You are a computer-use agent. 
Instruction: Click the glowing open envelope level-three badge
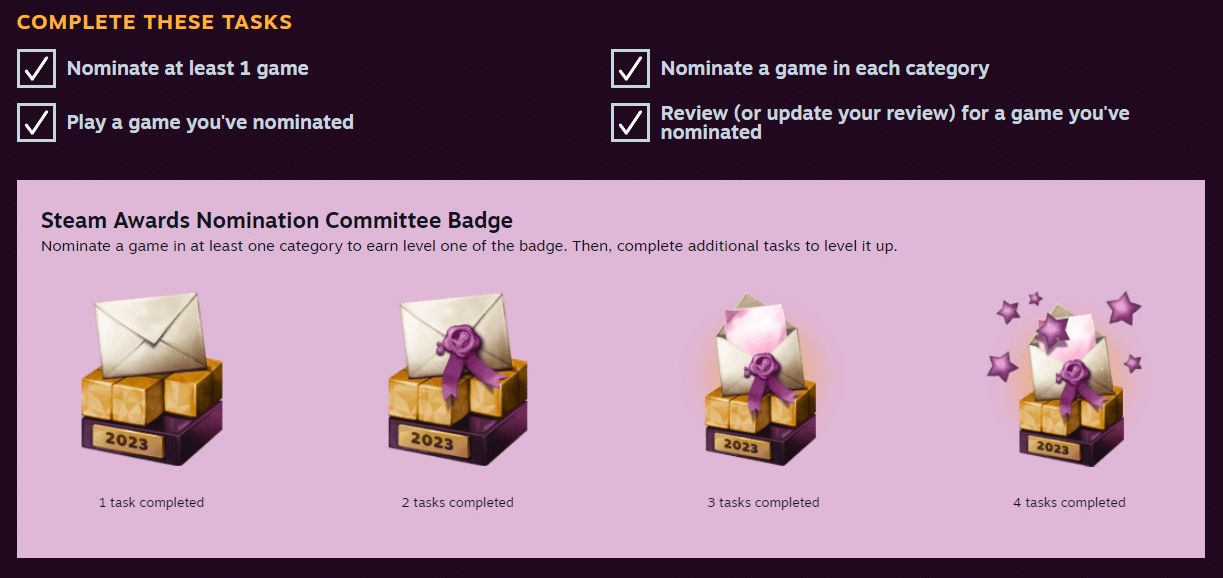(762, 379)
